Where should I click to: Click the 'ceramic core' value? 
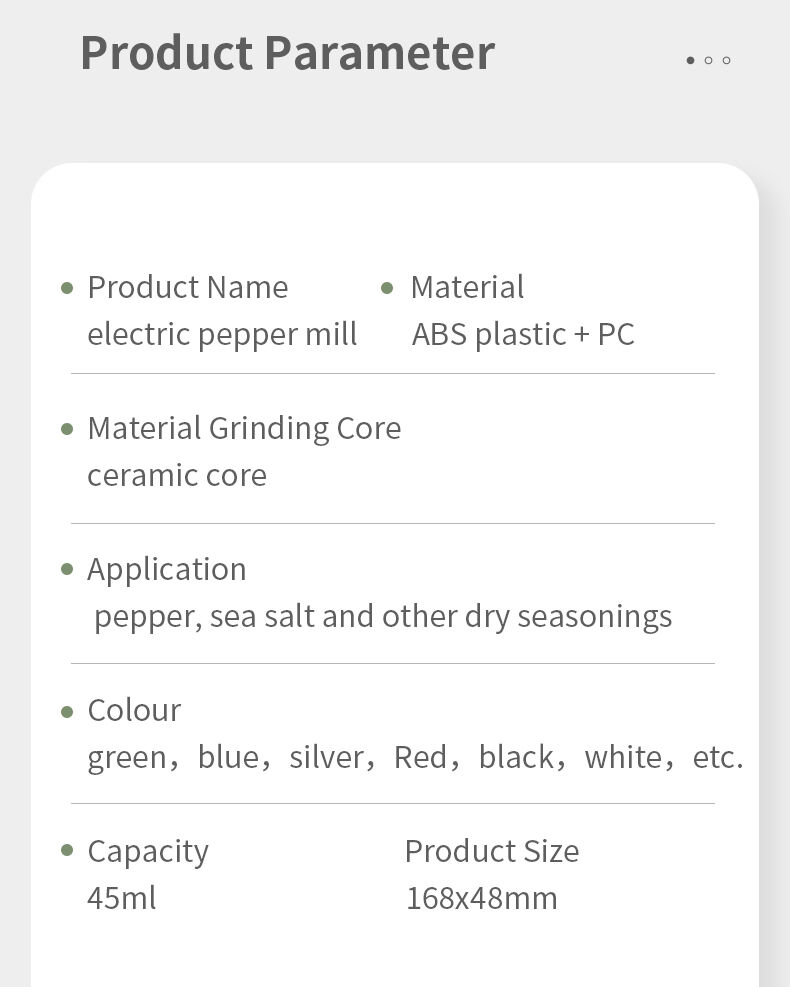click(x=177, y=475)
